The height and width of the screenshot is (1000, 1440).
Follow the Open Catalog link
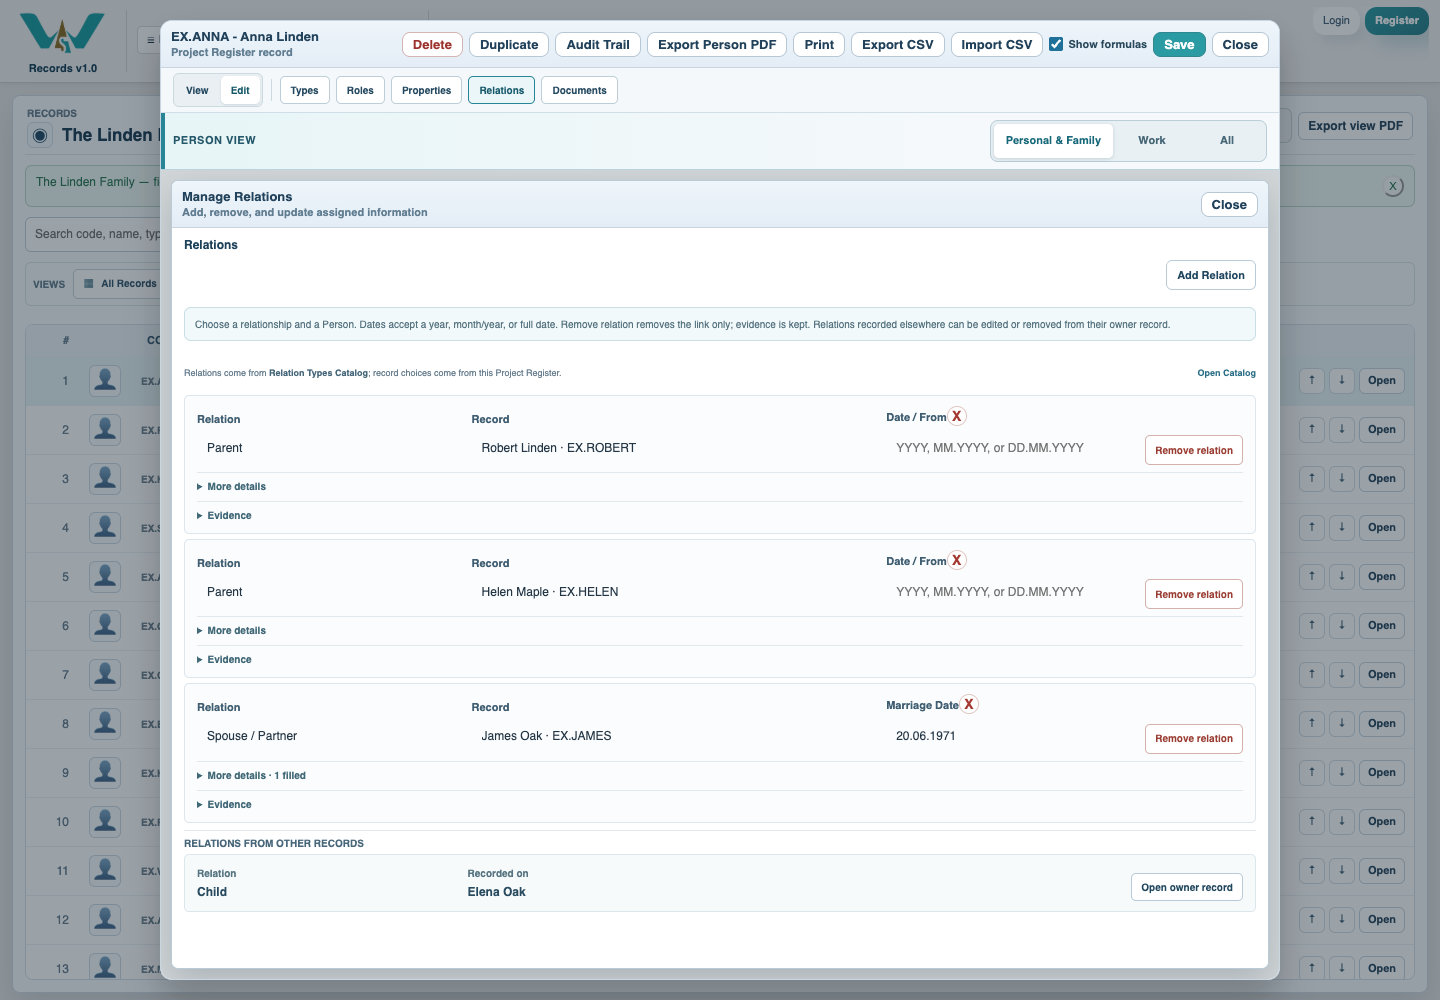[x=1227, y=373]
